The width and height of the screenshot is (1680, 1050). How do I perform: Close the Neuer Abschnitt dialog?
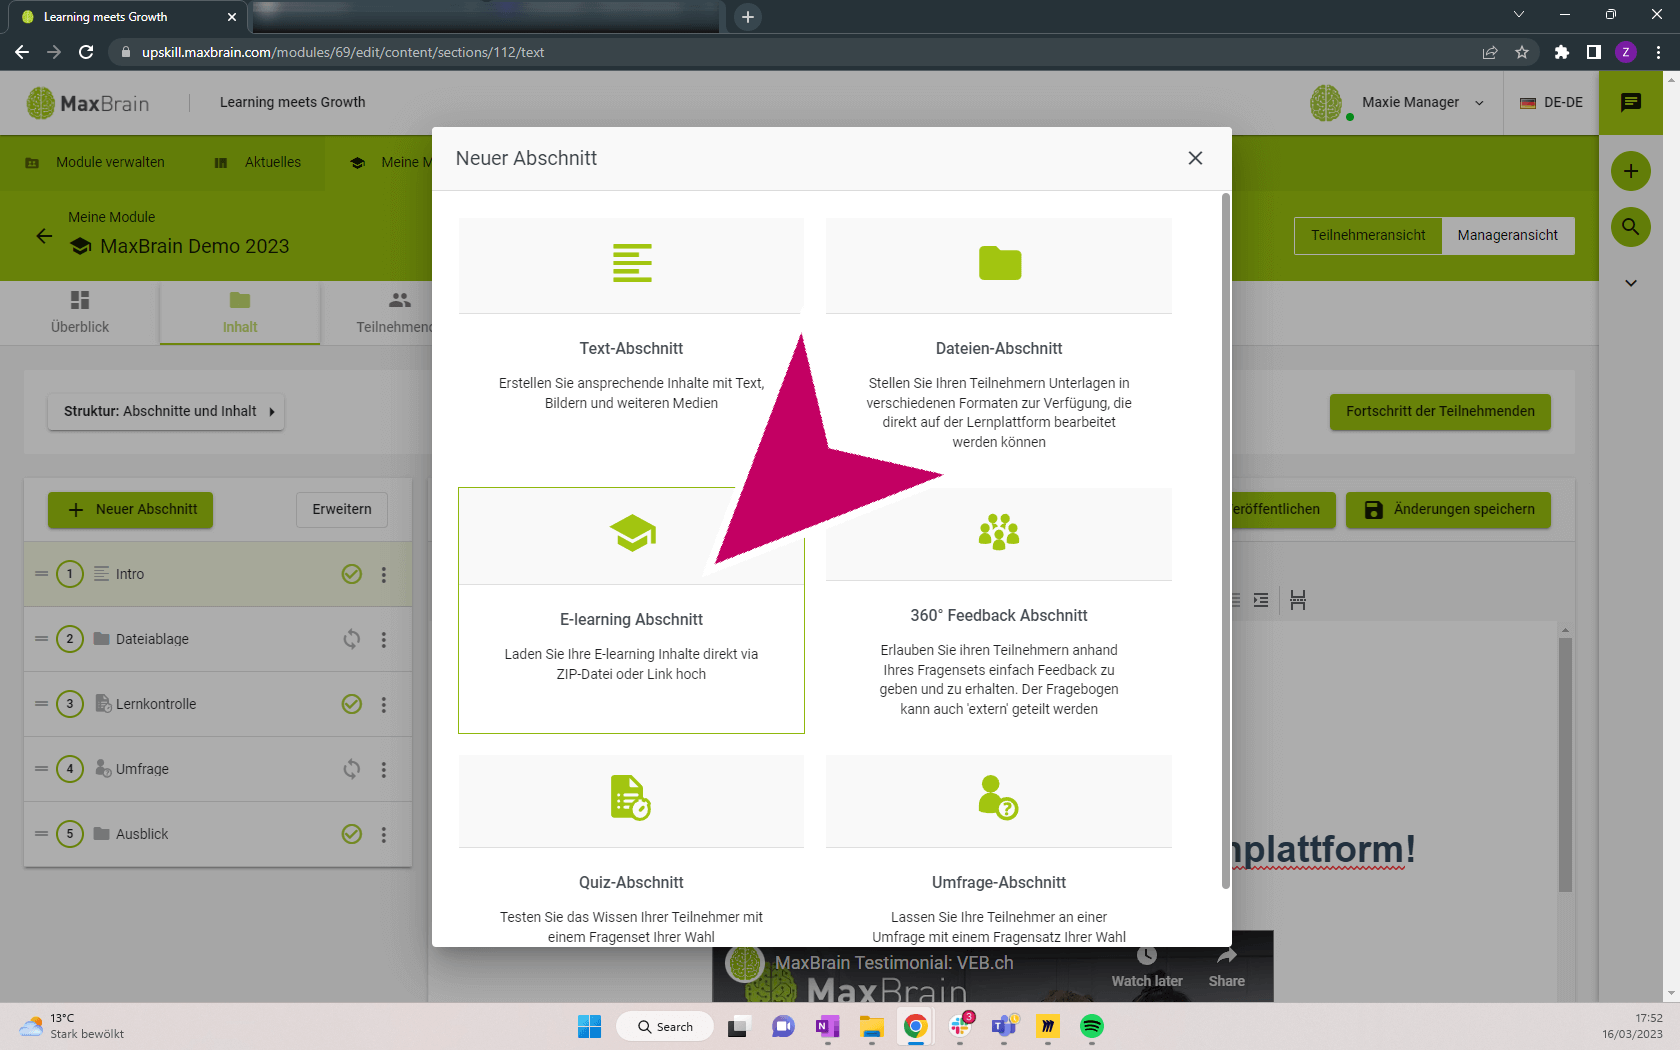pos(1195,158)
